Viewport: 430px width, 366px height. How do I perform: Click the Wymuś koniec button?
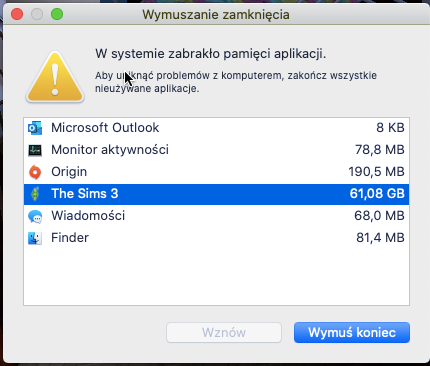tap(352, 332)
